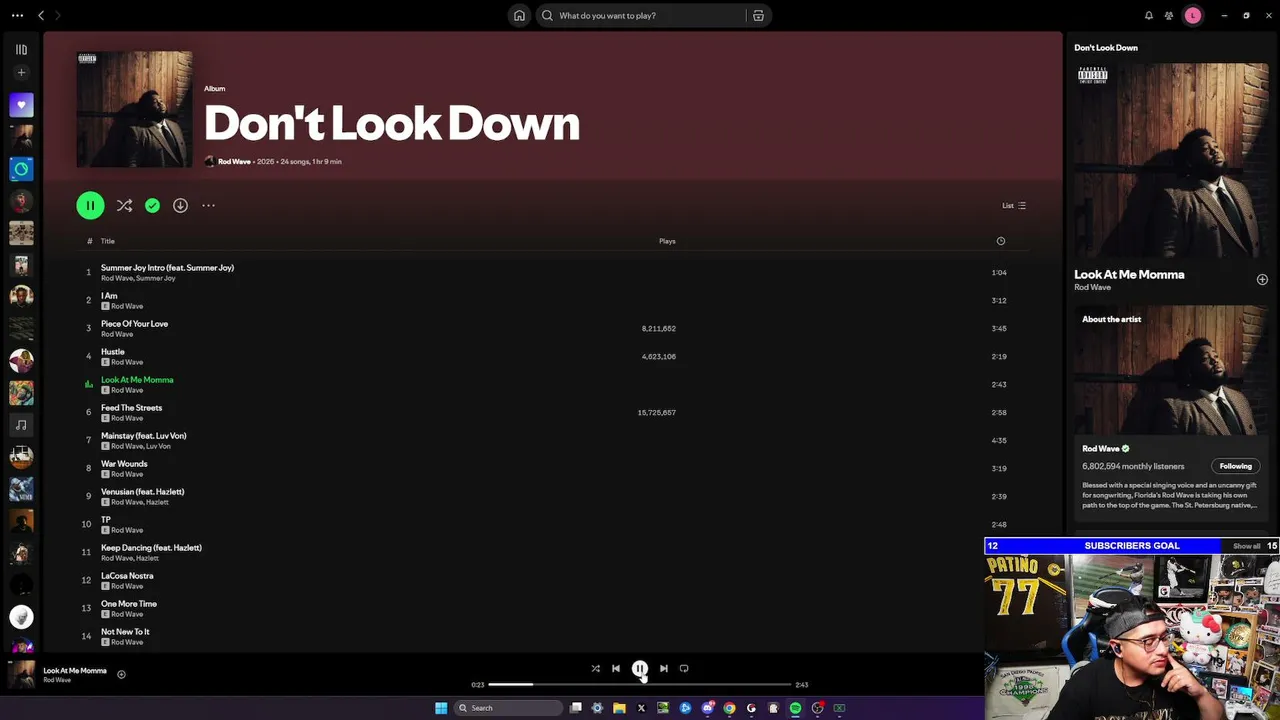Open Luv Von artist link under Mainstay
Screen dimensions: 1280x720
click(158, 446)
